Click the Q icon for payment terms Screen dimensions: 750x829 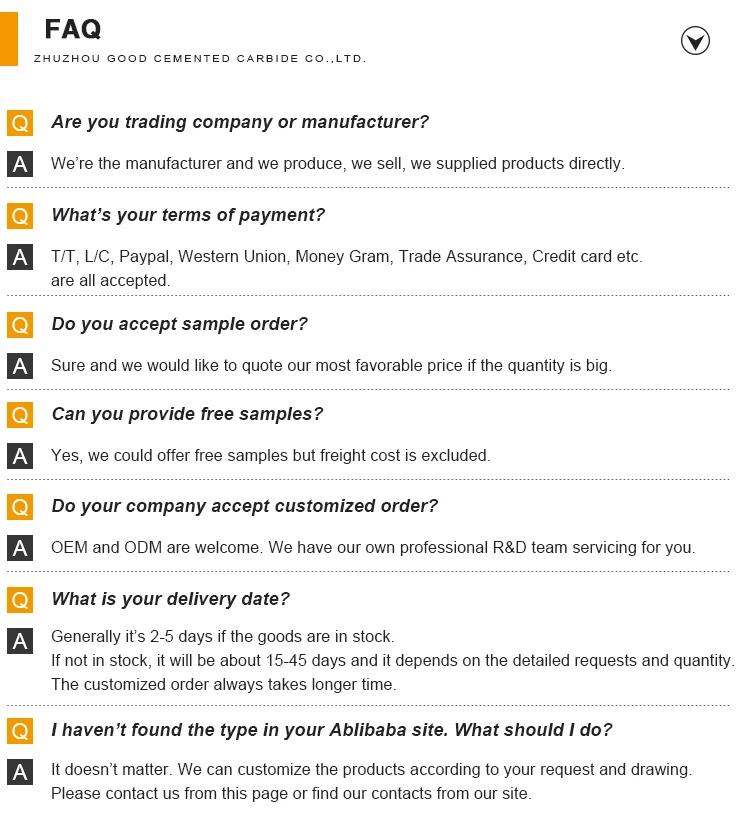coord(20,215)
